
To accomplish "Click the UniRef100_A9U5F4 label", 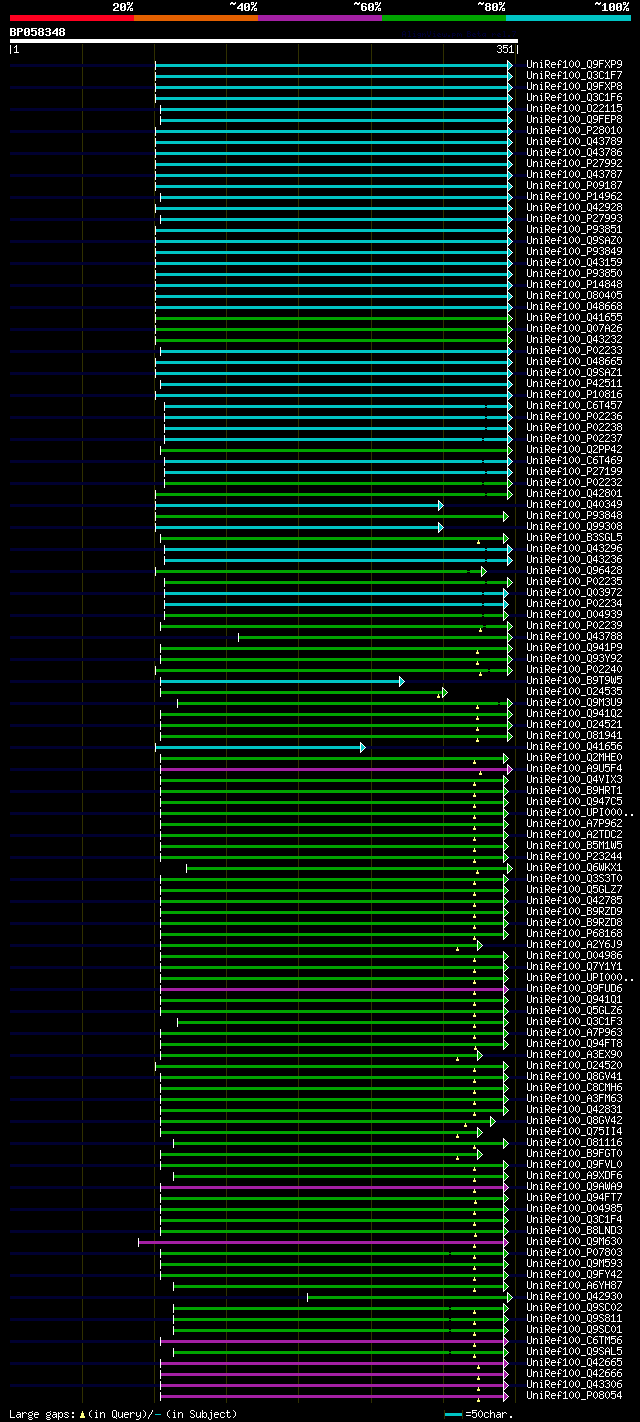I will (x=574, y=769).
